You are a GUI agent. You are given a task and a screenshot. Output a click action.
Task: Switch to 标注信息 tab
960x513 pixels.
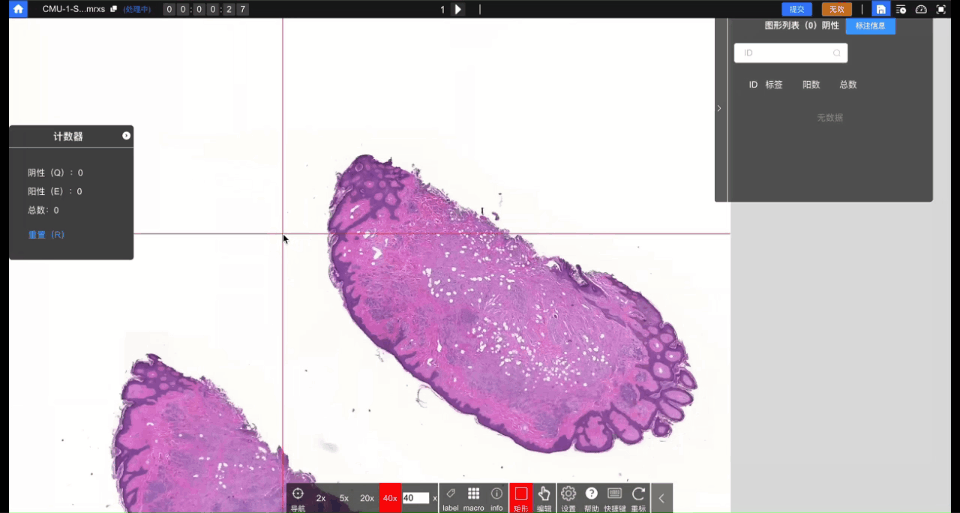point(870,26)
